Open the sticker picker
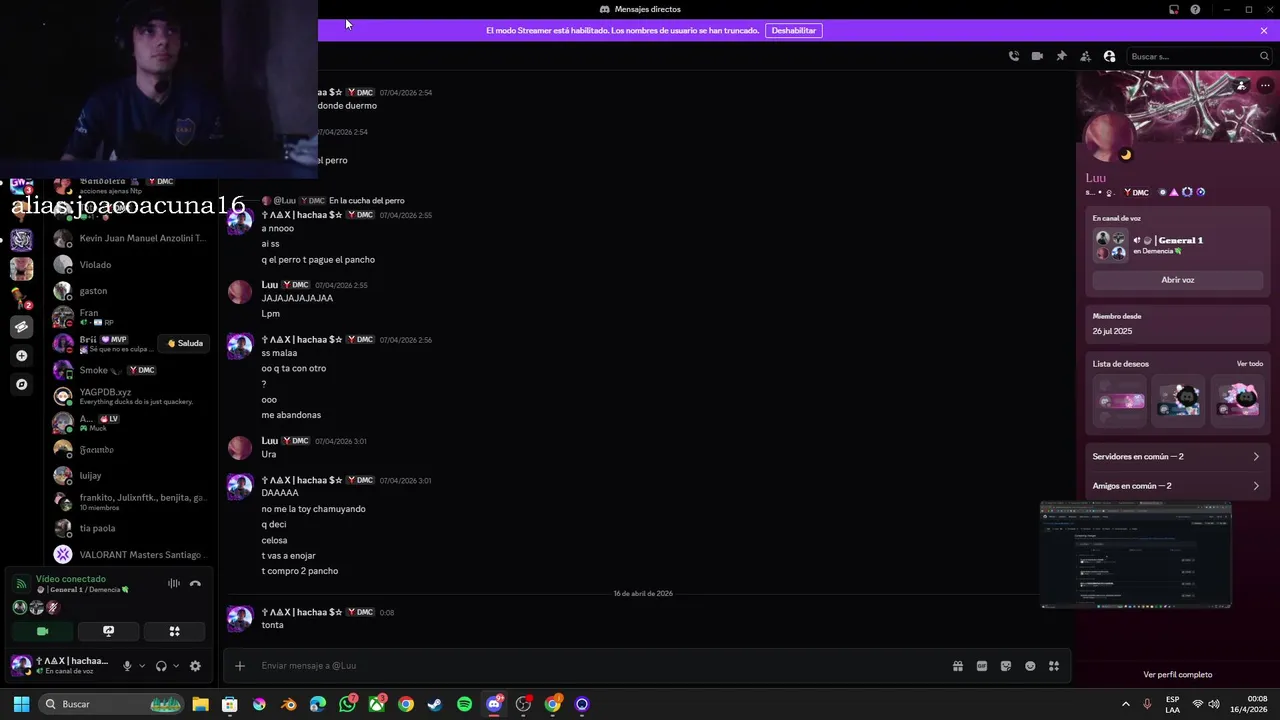1280x720 pixels. [1006, 666]
